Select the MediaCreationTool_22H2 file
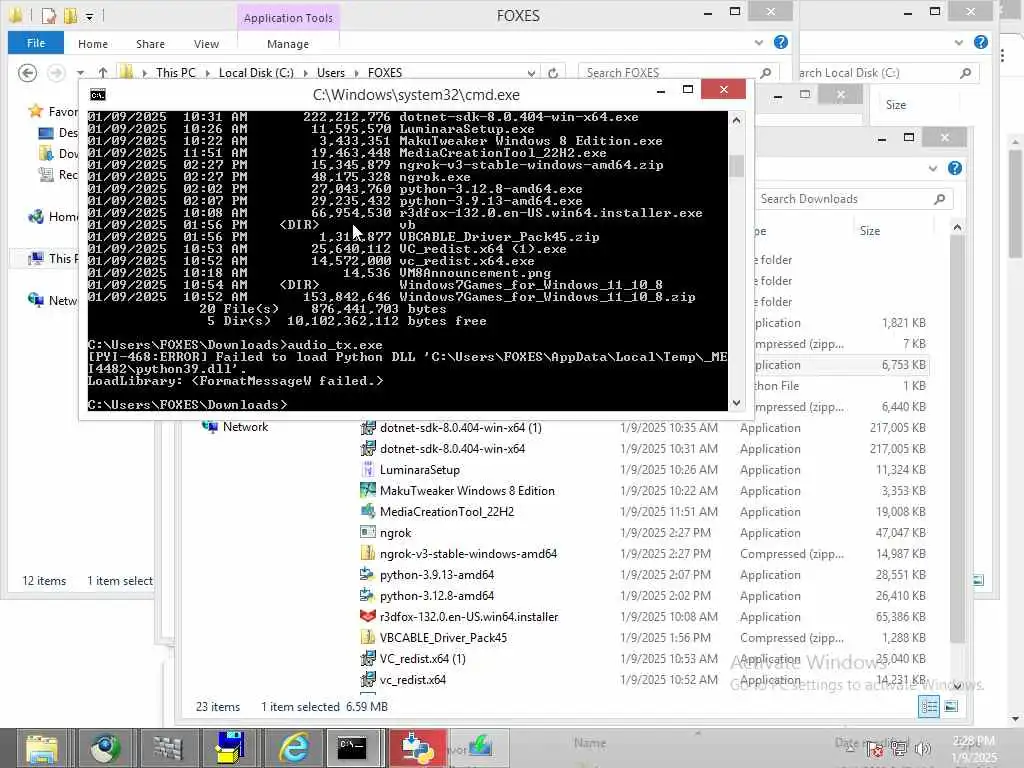The height and width of the screenshot is (768, 1024). (447, 511)
